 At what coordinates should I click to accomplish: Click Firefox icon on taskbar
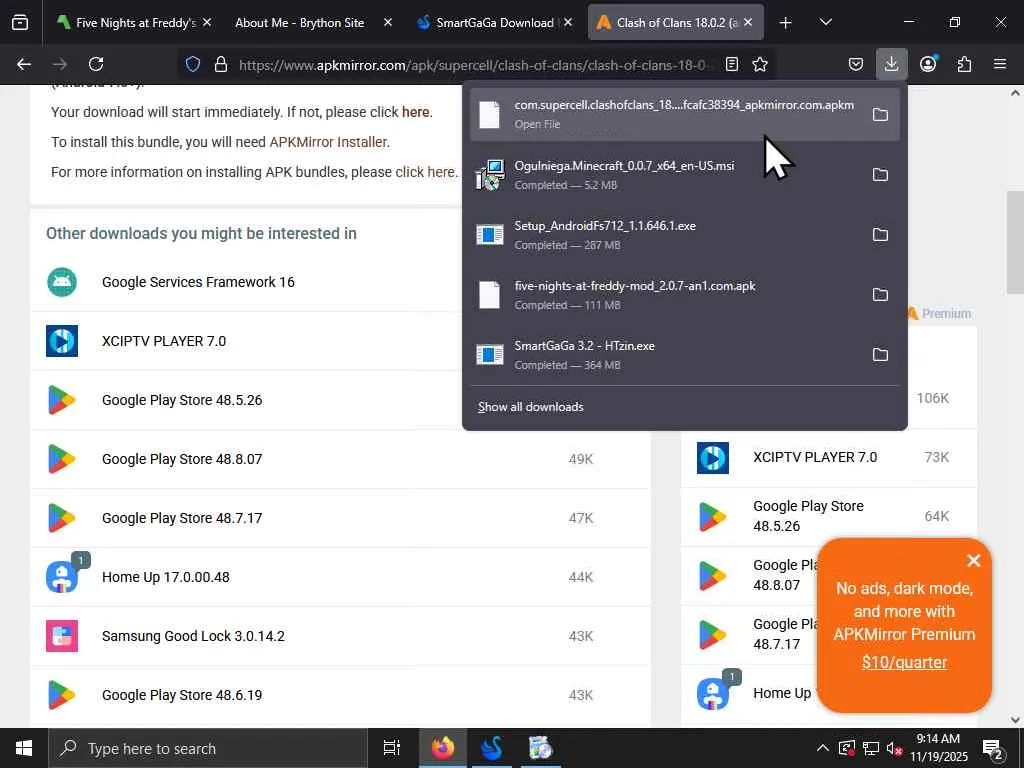point(443,748)
